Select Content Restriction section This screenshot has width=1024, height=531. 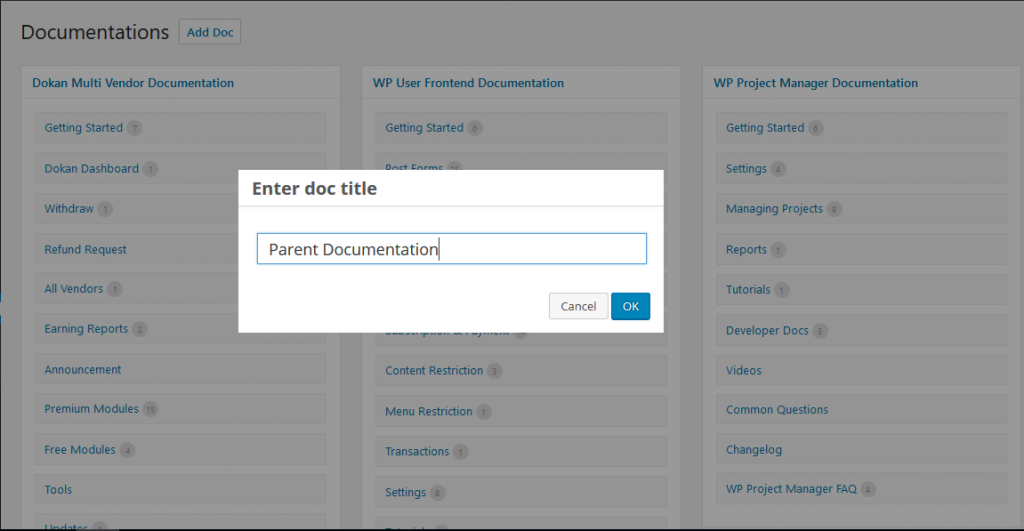434,371
